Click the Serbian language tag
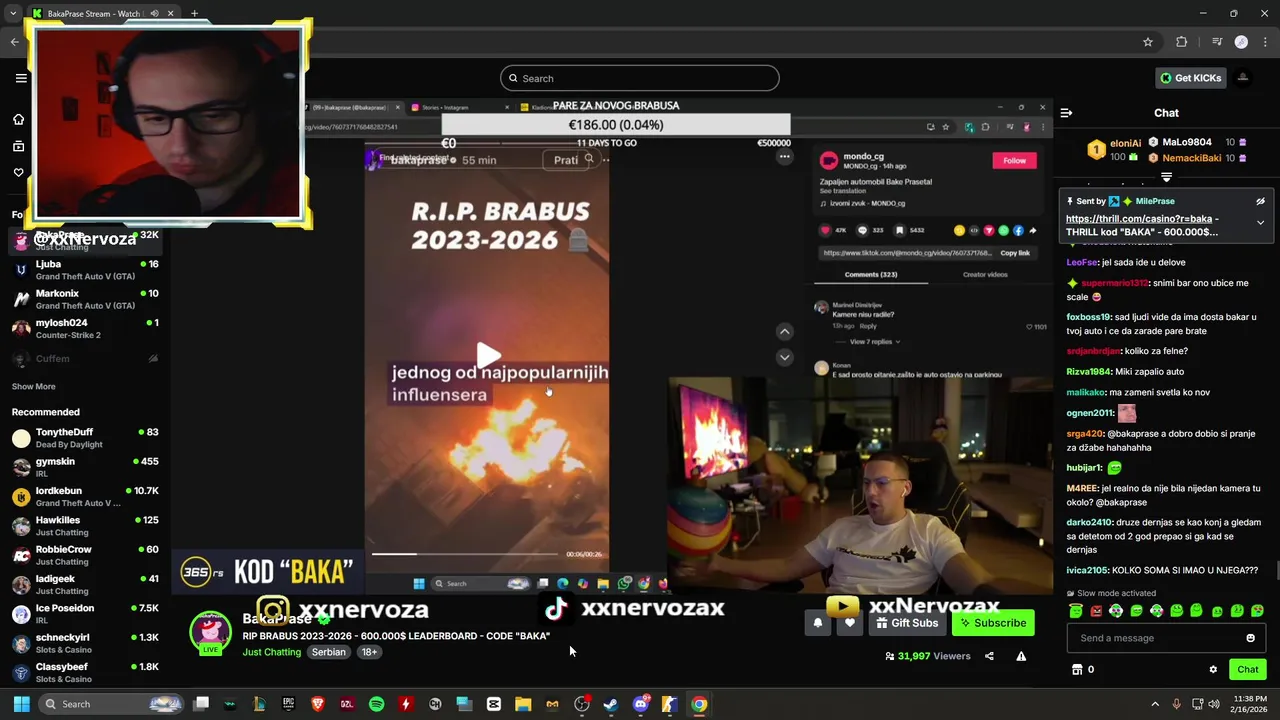This screenshot has height=720, width=1280. 328,652
